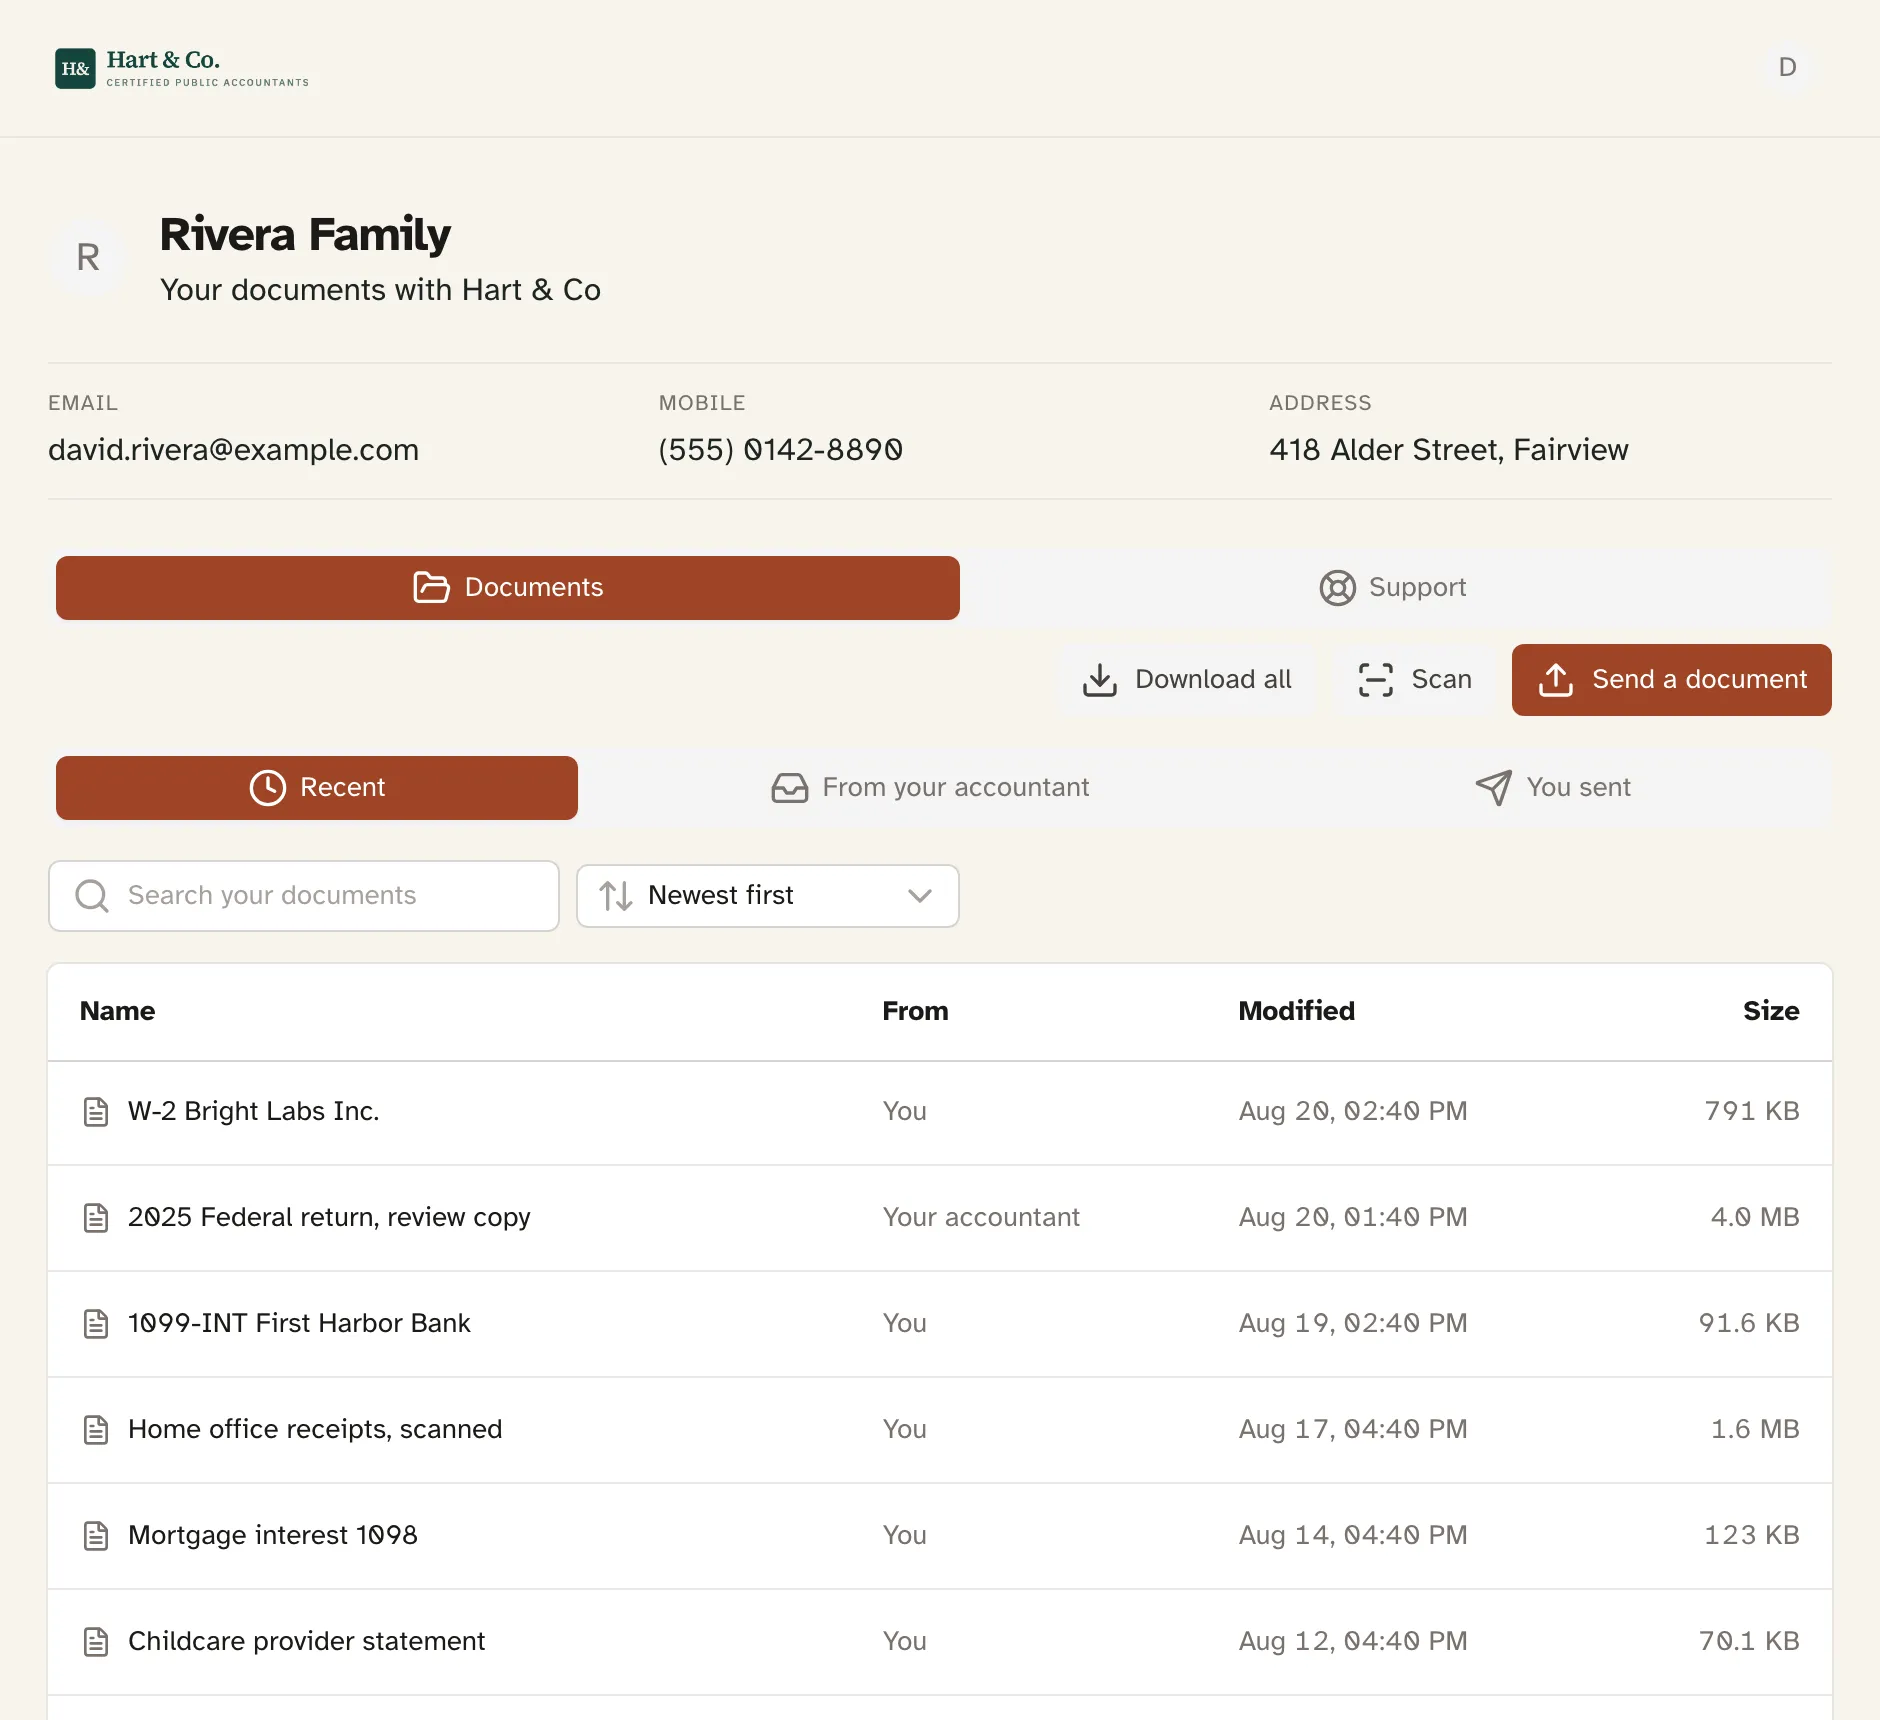
Task: Click the mobile number (555) 0142-8890
Action: pyautogui.click(x=781, y=450)
